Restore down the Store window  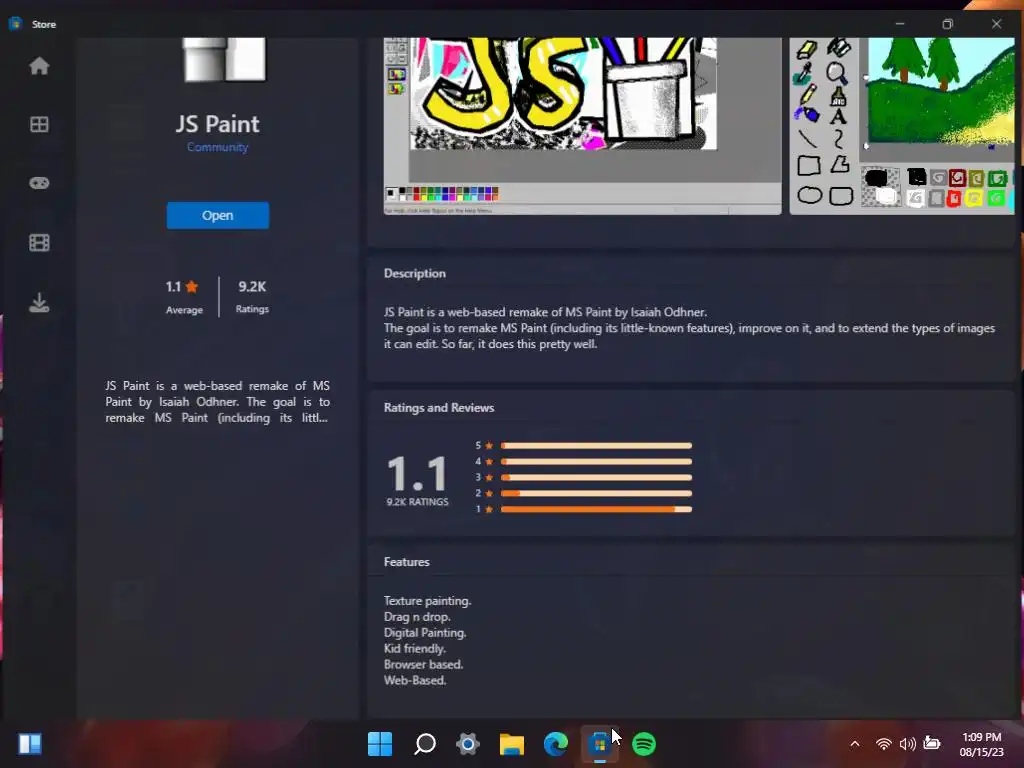[x=948, y=24]
